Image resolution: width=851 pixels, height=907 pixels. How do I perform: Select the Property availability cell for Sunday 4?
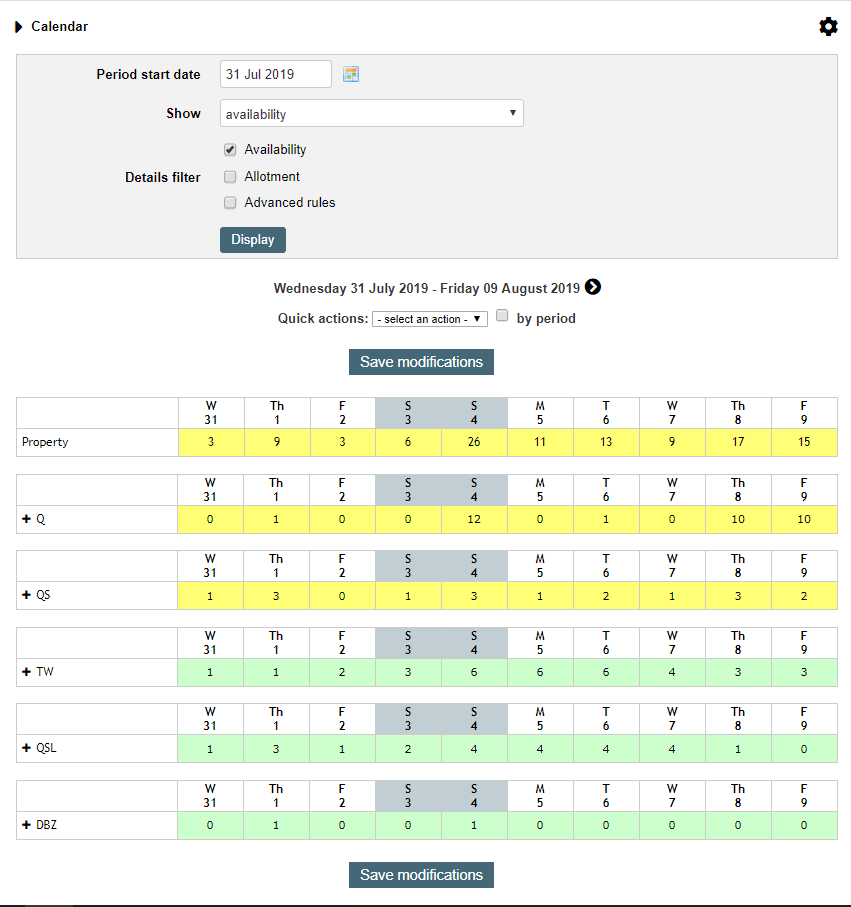click(x=474, y=440)
